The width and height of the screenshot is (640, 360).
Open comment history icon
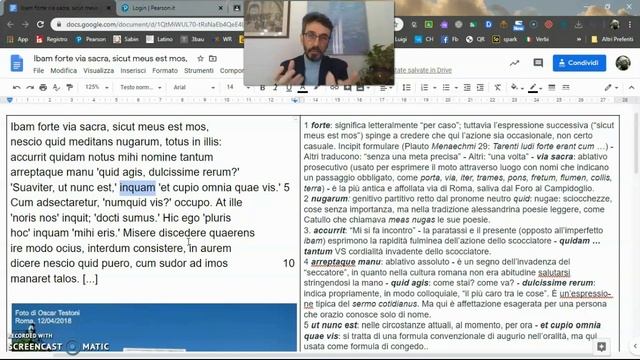(x=538, y=63)
